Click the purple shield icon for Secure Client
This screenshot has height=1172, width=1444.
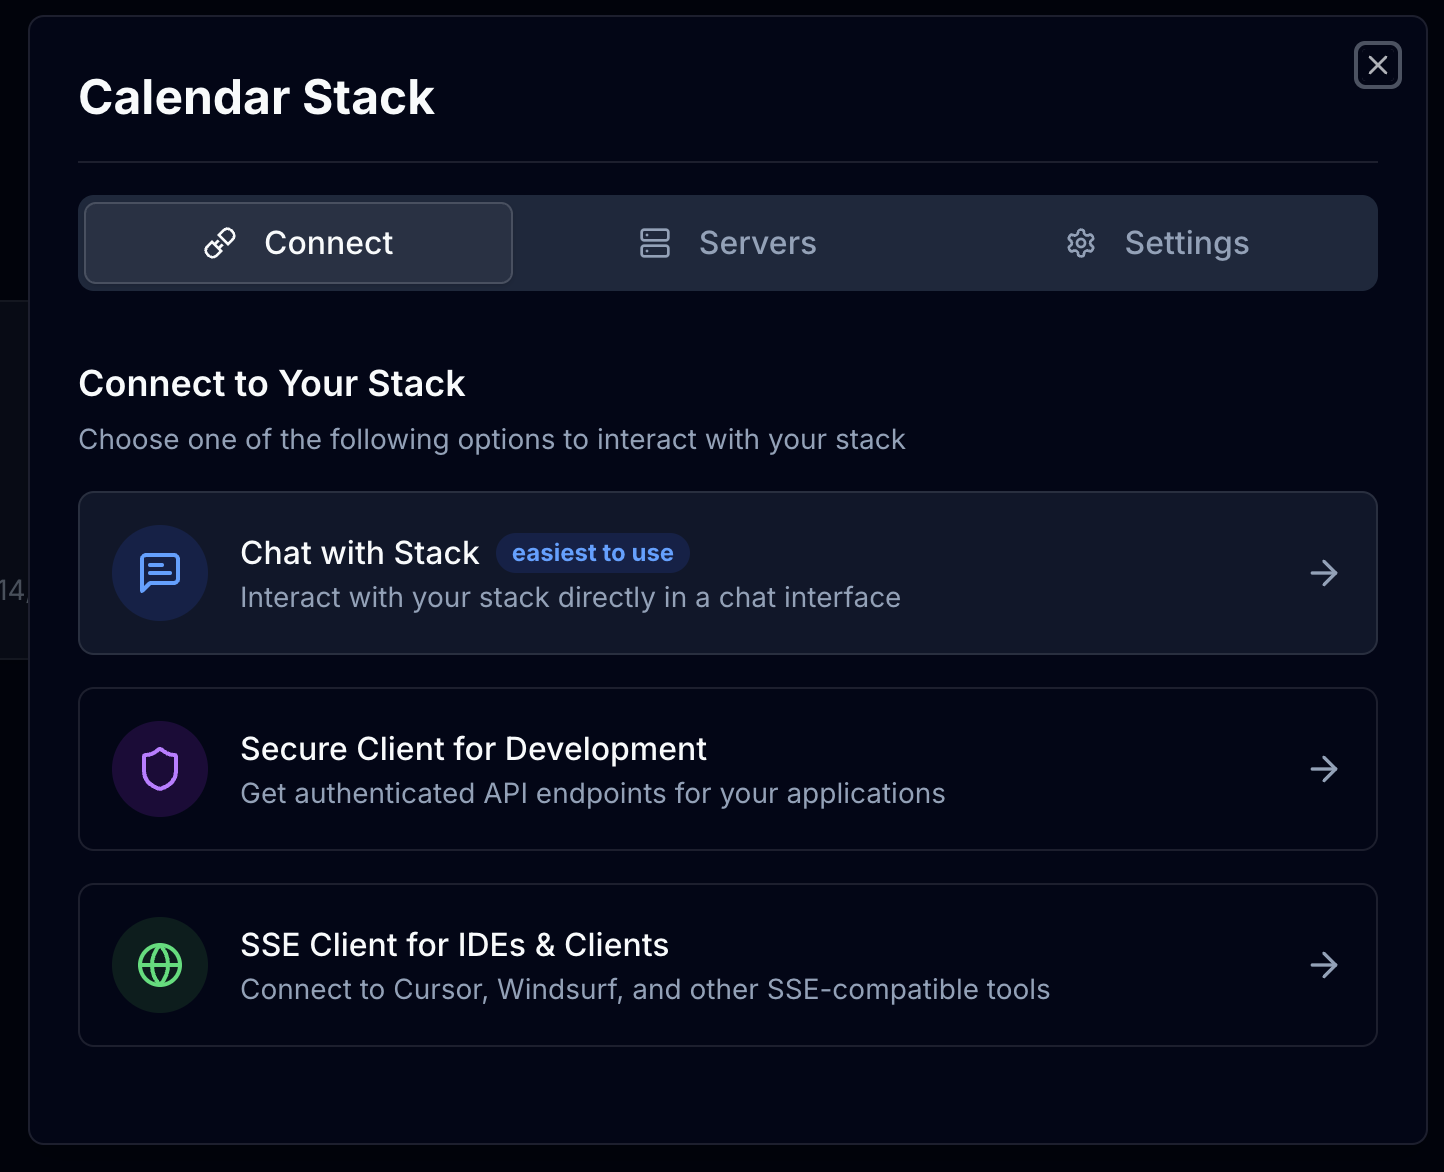tap(160, 769)
